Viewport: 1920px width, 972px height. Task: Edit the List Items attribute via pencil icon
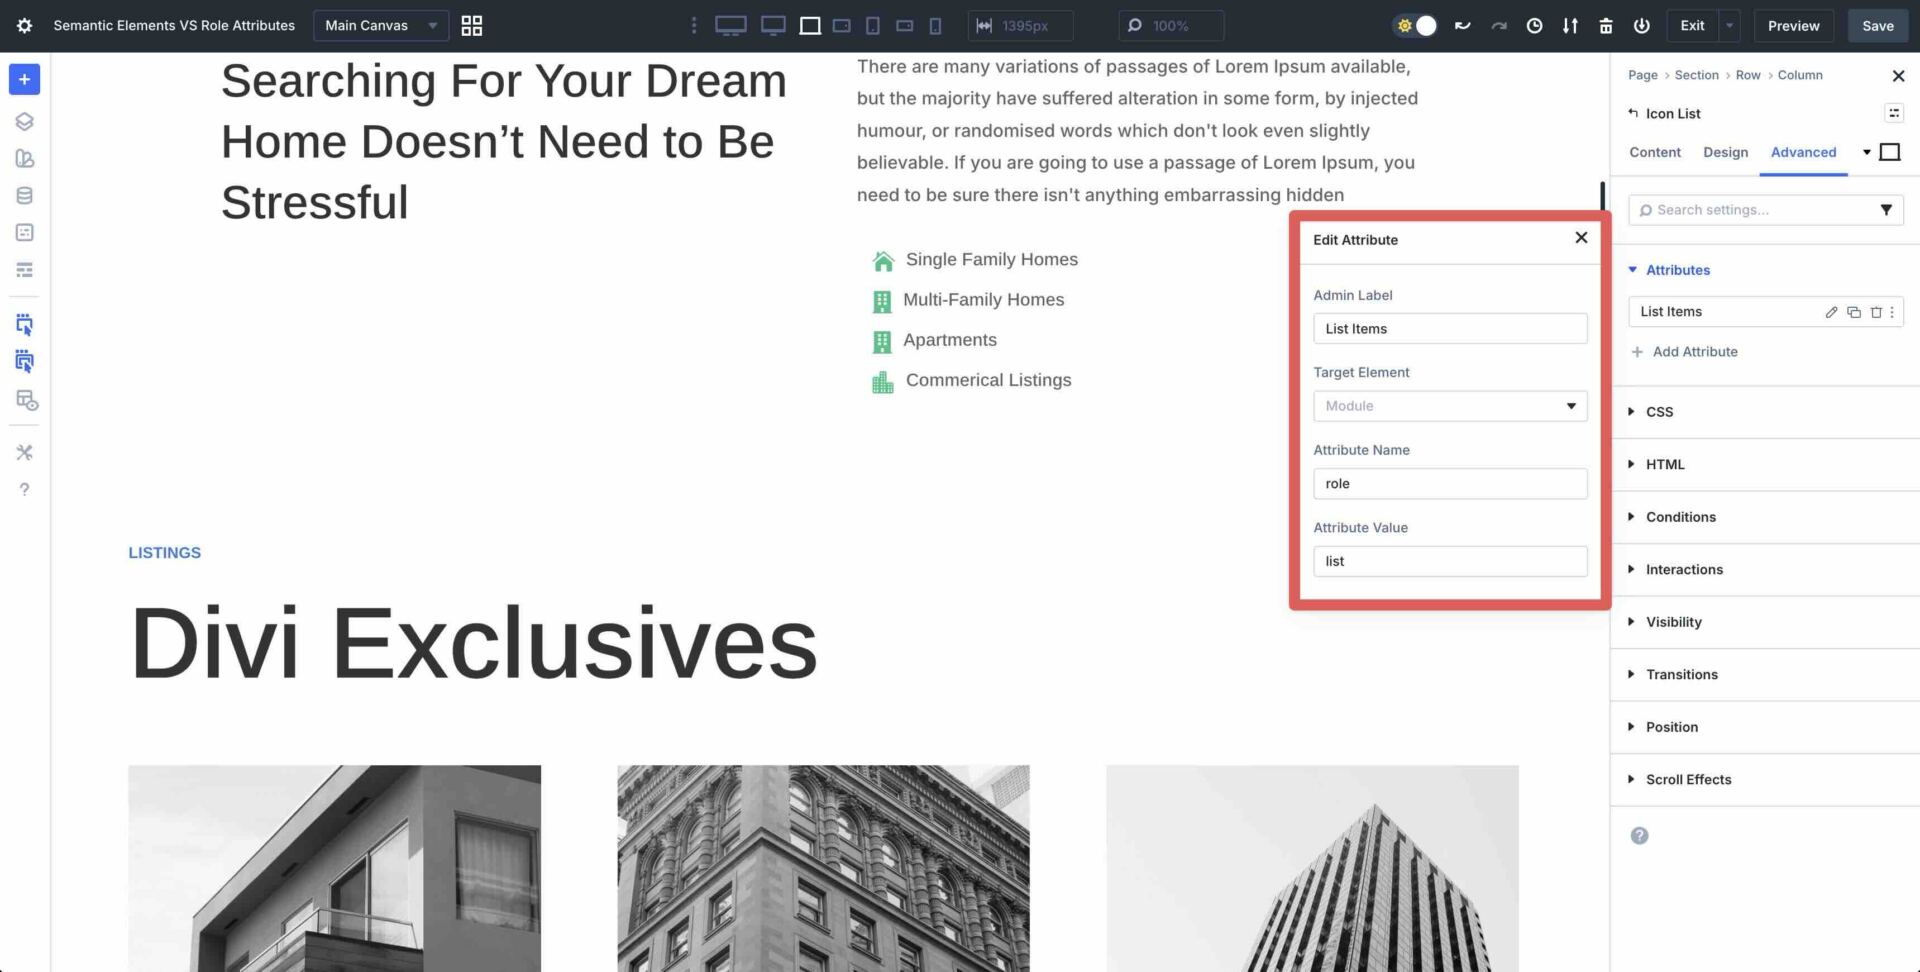point(1831,312)
